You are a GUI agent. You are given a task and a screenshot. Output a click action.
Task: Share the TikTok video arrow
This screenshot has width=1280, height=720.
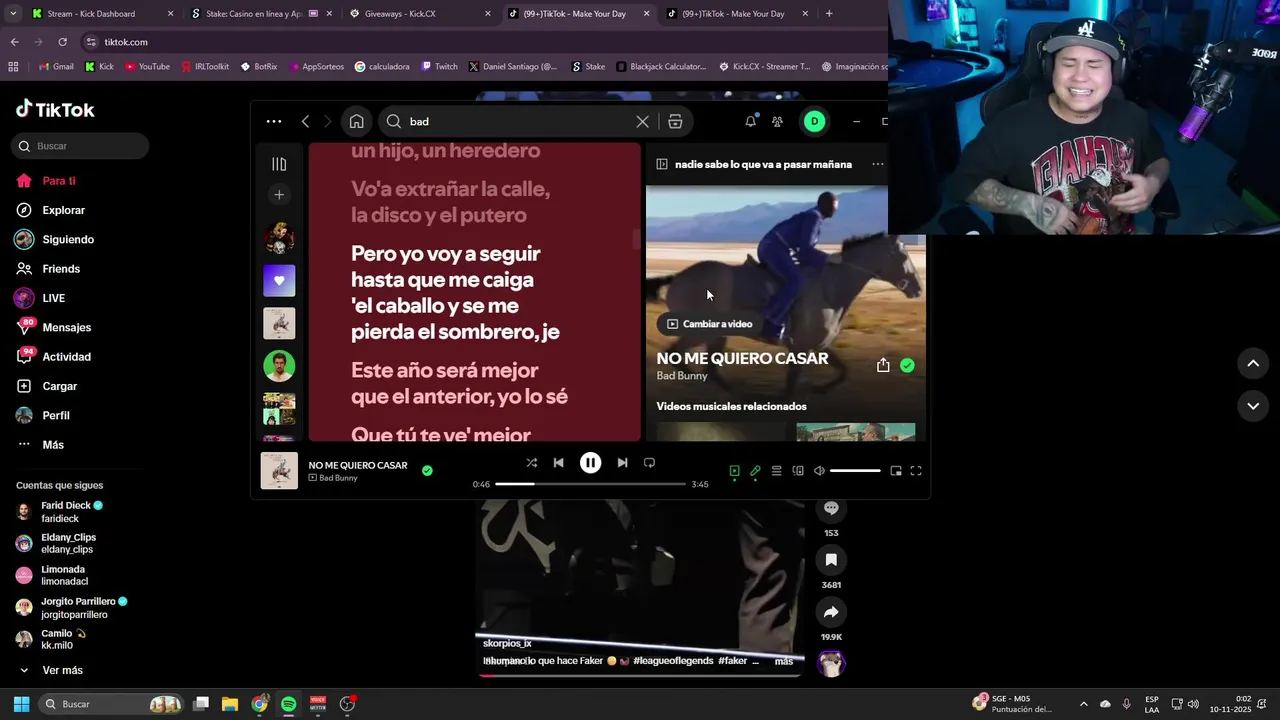point(831,612)
